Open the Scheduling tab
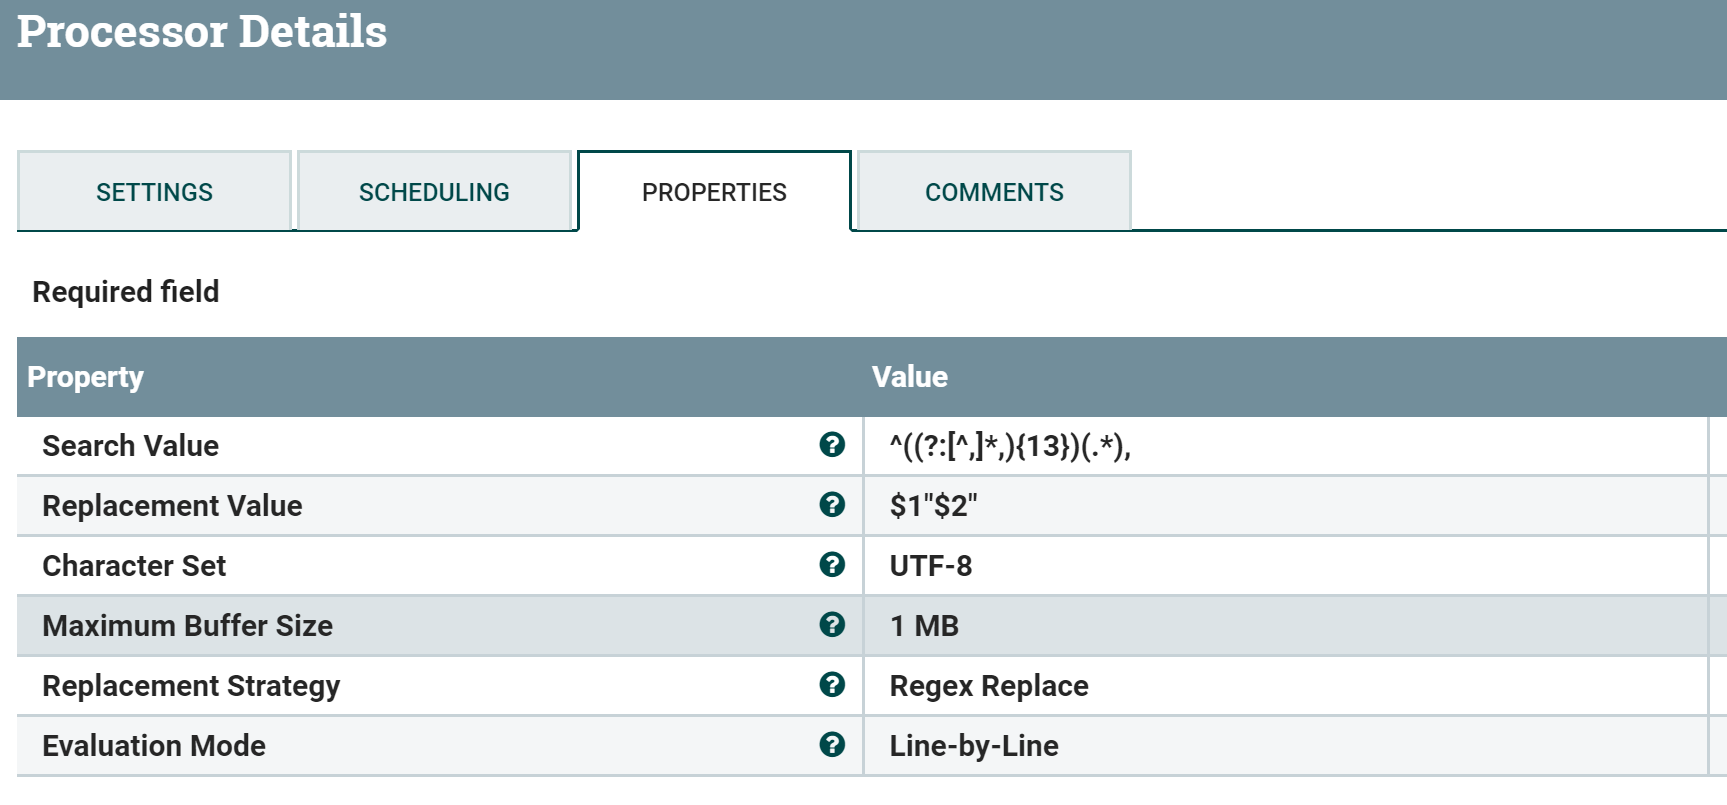The image size is (1727, 805). pos(434,192)
